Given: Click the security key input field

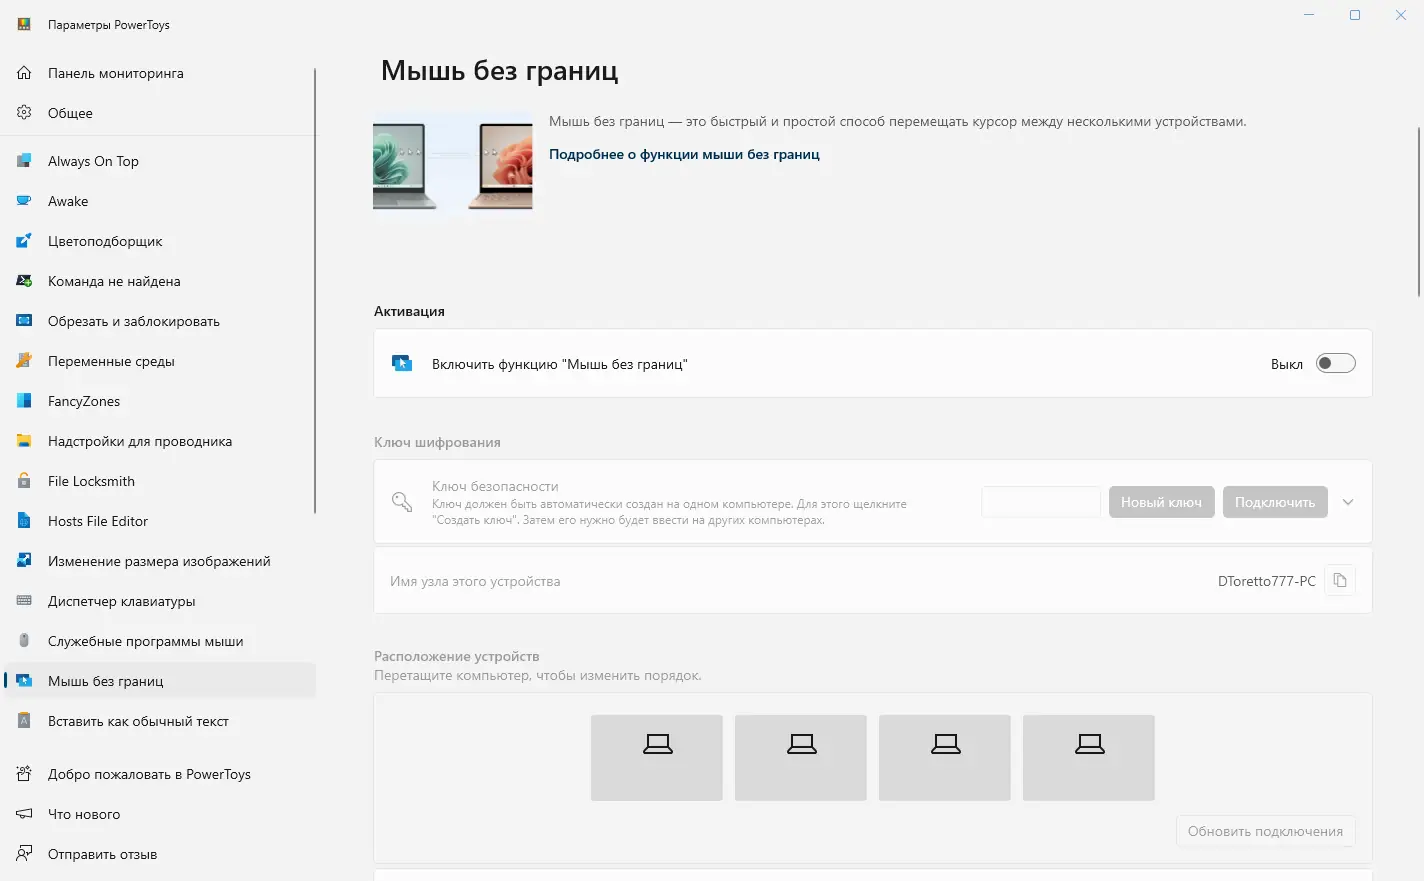Looking at the screenshot, I should pyautogui.click(x=1041, y=502).
